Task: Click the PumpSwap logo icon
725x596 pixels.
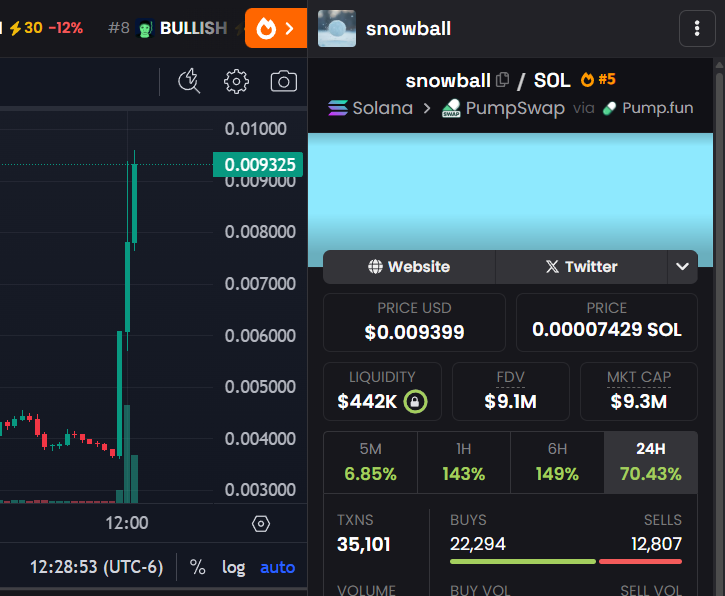Action: click(451, 109)
